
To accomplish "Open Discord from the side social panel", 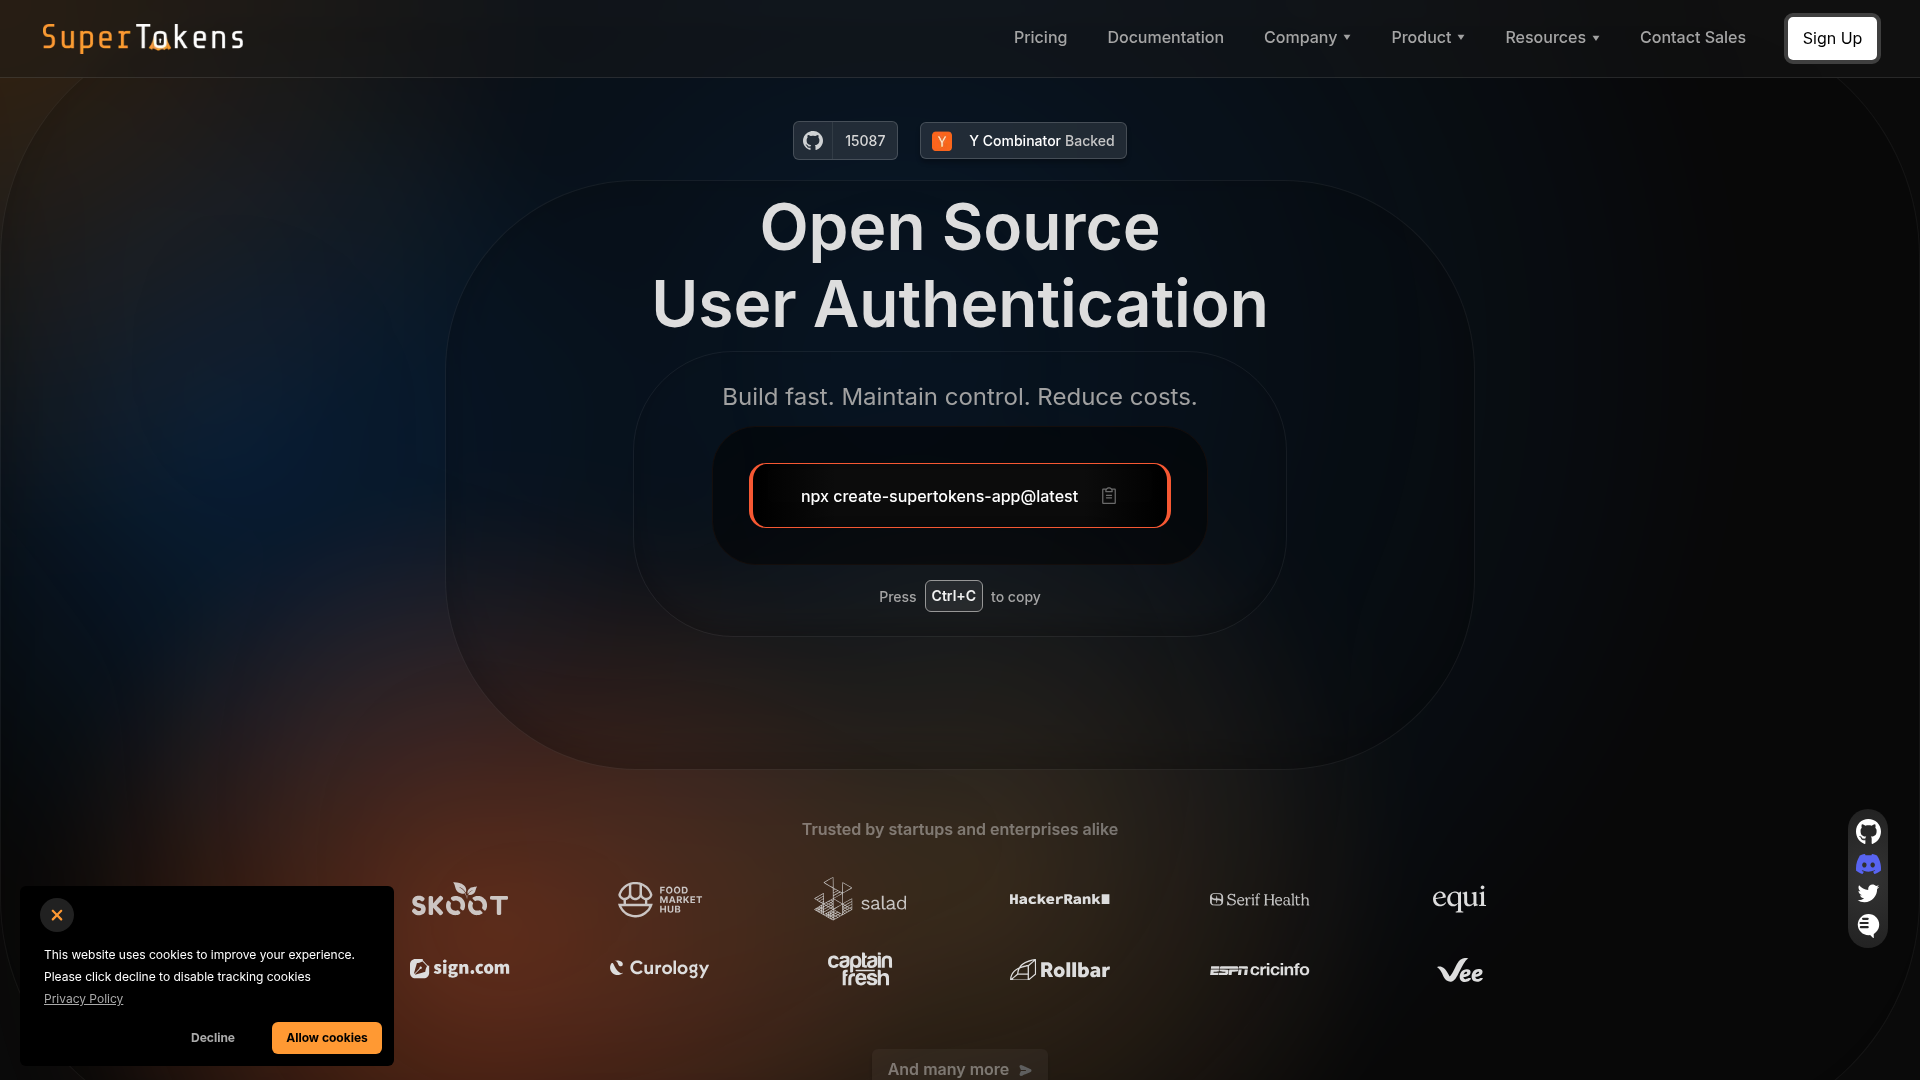I will (x=1868, y=864).
